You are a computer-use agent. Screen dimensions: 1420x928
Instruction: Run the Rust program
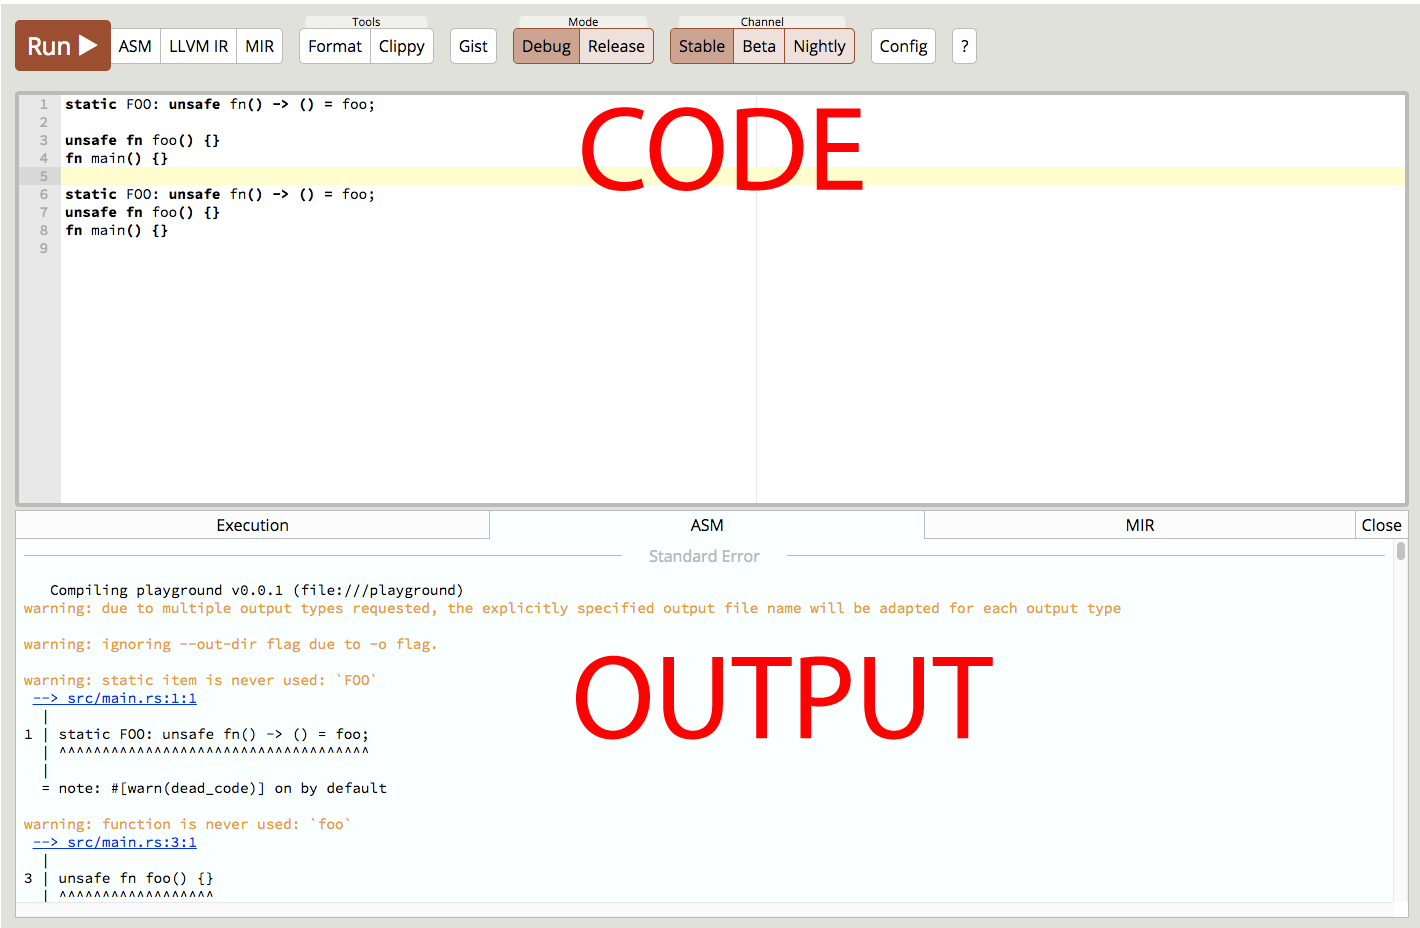tap(62, 45)
